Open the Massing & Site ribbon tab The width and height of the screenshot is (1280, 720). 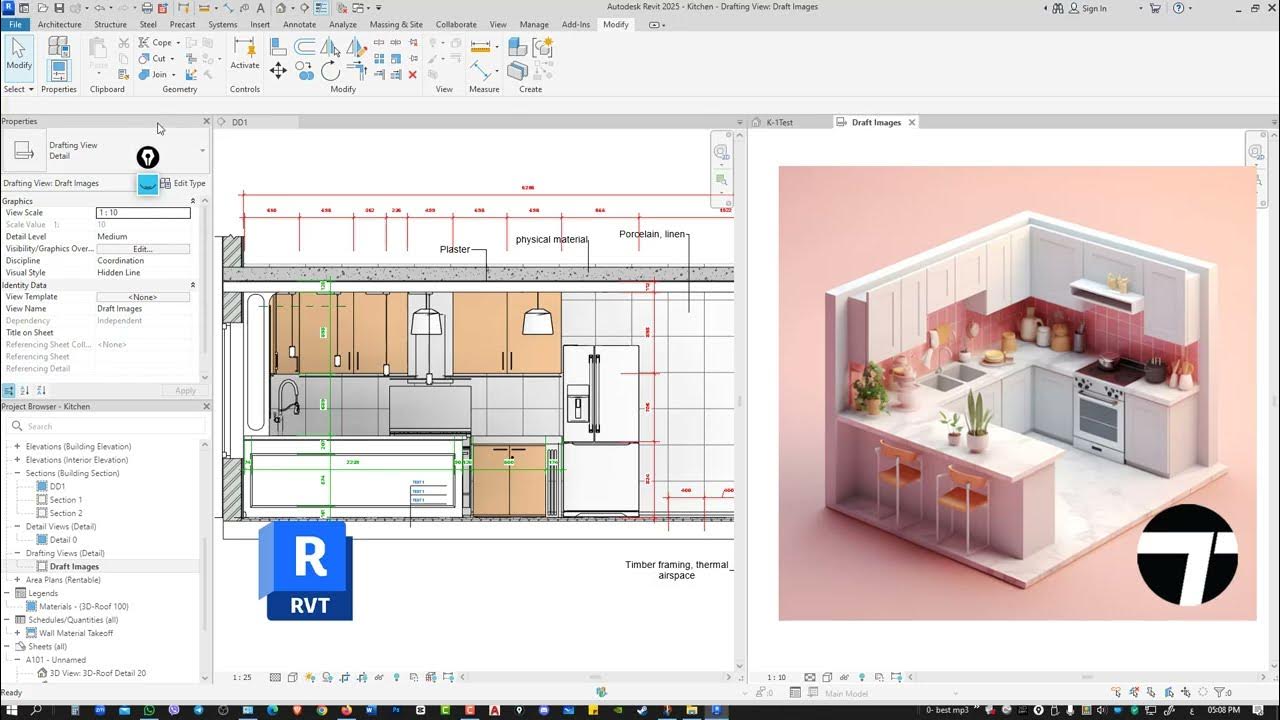(396, 24)
